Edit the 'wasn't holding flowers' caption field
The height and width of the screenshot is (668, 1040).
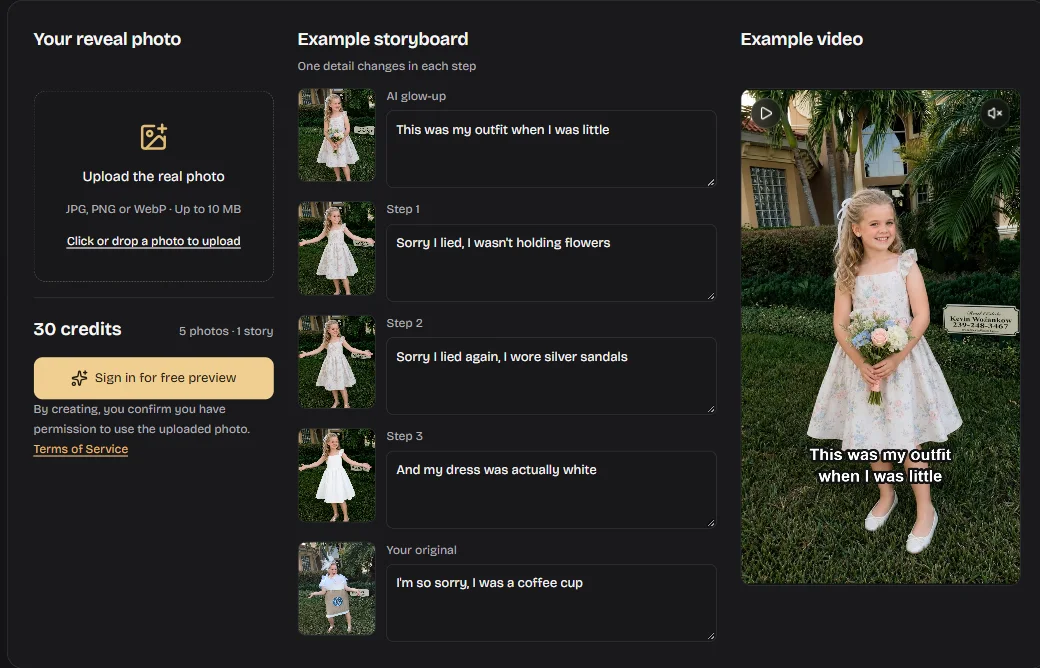pos(551,263)
